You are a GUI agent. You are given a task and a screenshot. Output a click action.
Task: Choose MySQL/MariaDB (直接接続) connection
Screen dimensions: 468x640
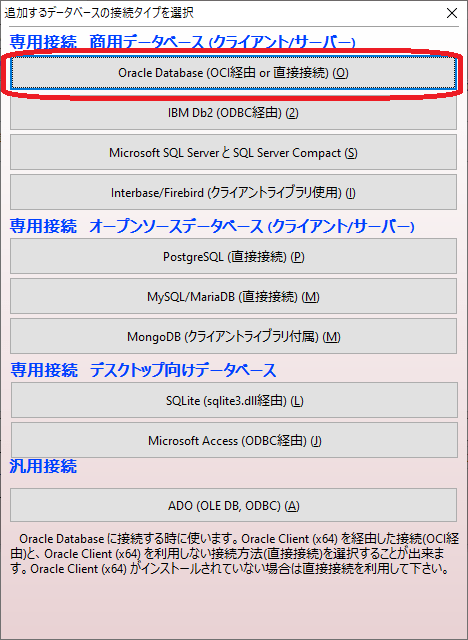233,296
